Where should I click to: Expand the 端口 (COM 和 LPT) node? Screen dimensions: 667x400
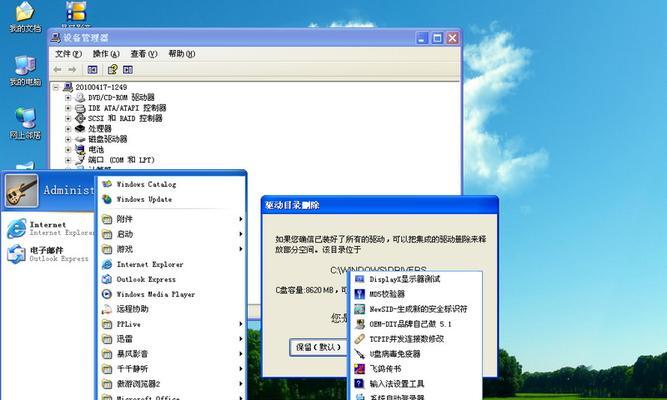coord(68,160)
